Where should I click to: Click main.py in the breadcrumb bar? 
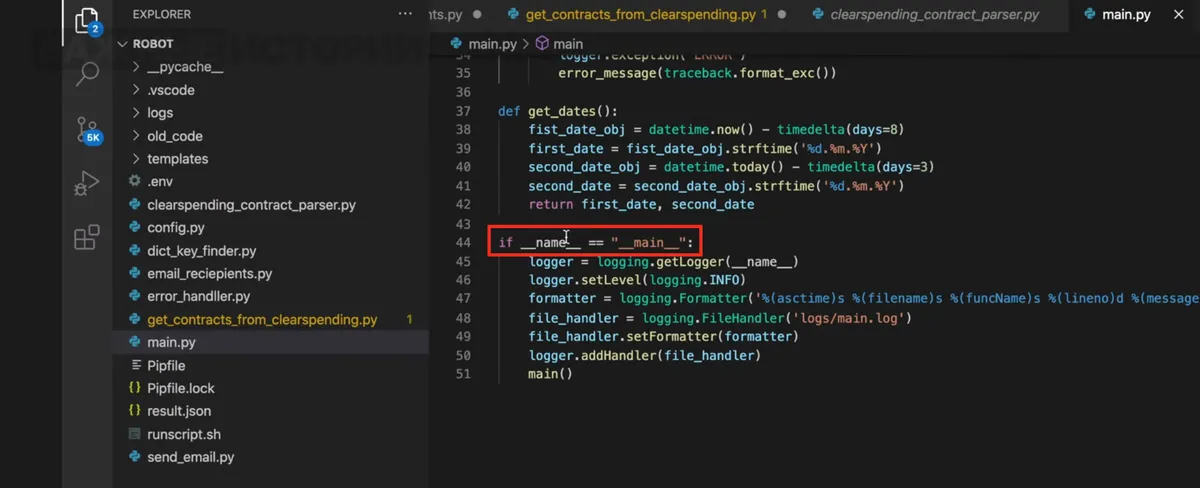pos(493,44)
